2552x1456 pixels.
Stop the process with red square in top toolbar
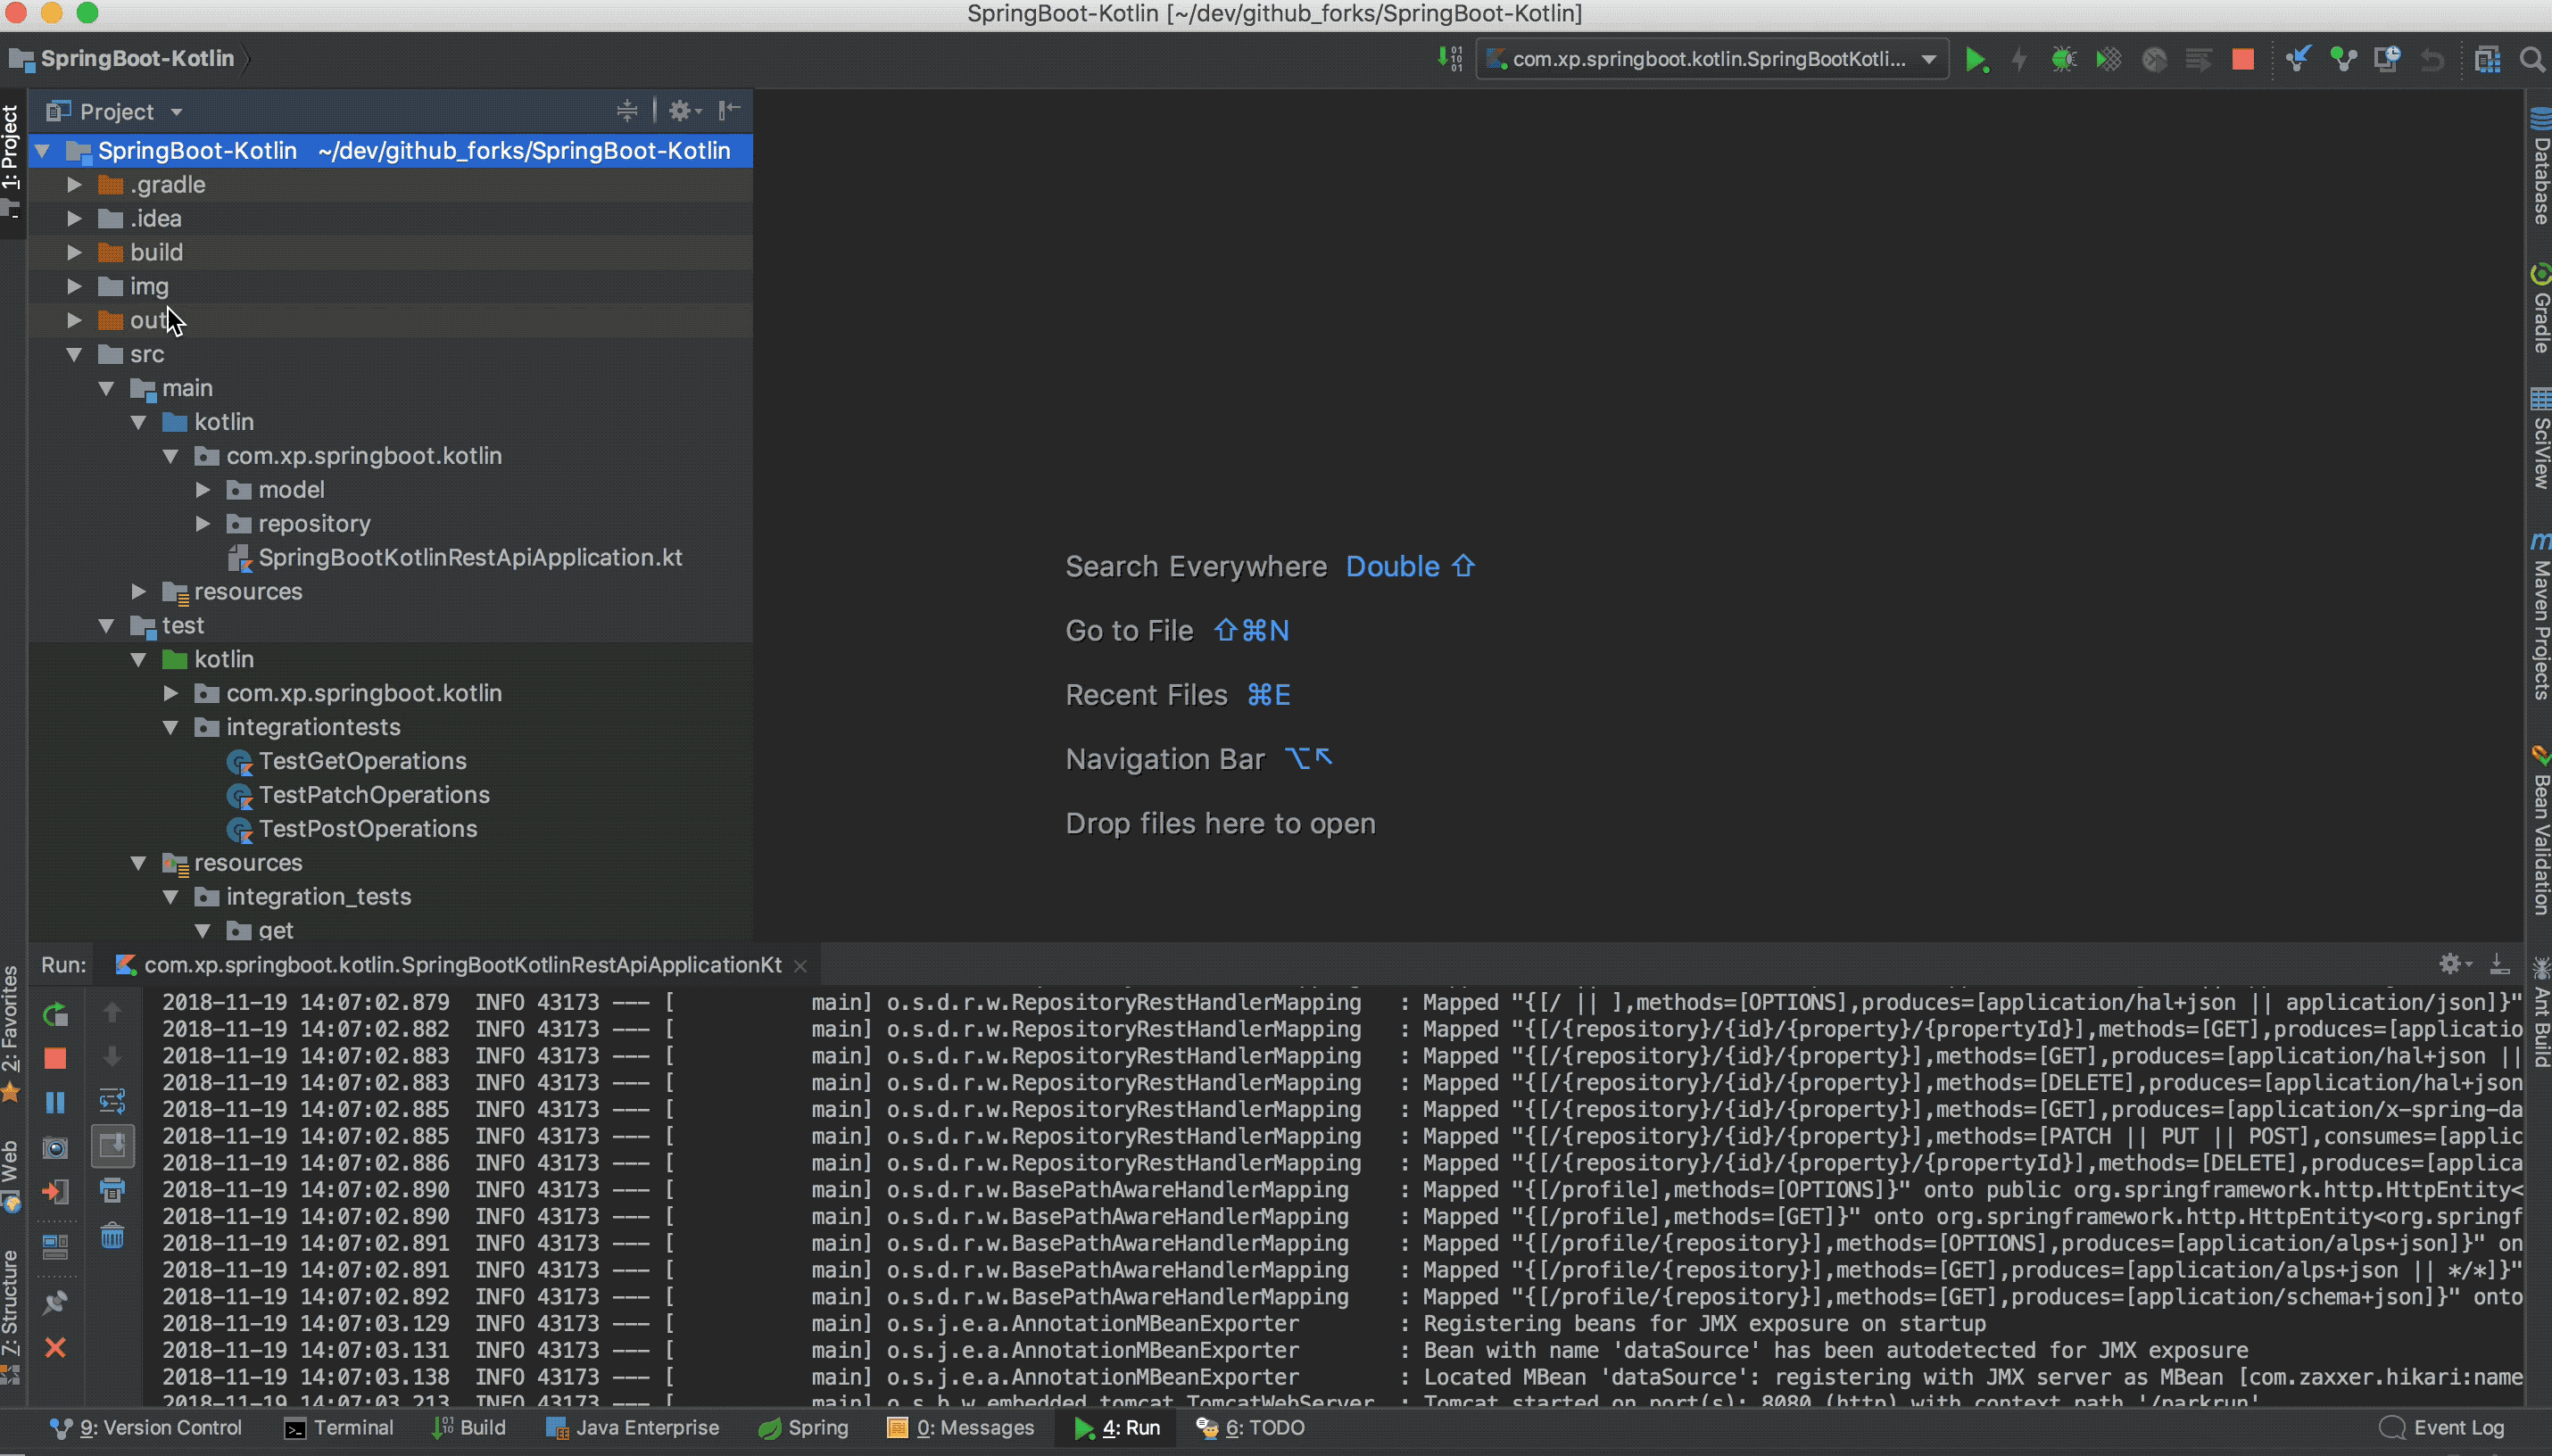pos(2242,60)
